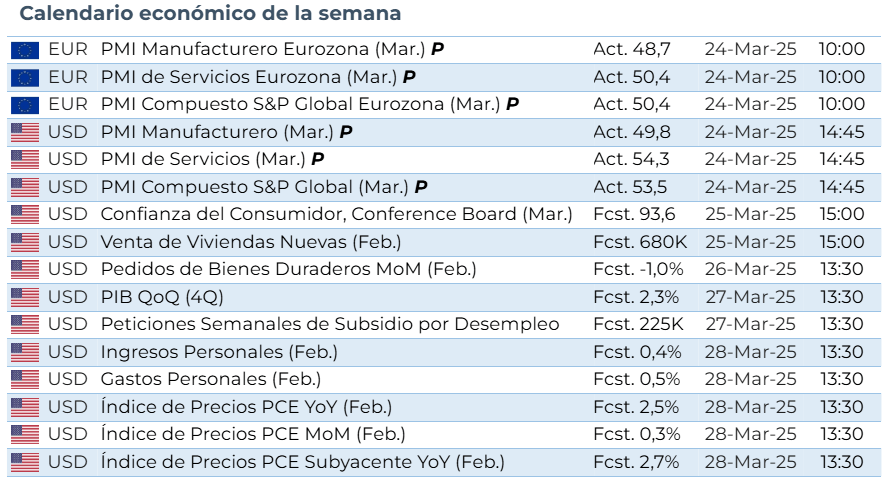Click the US flag beside PMI Manufacturero (Mar.)
Image resolution: width=886 pixels, height=478 pixels.
tap(24, 132)
